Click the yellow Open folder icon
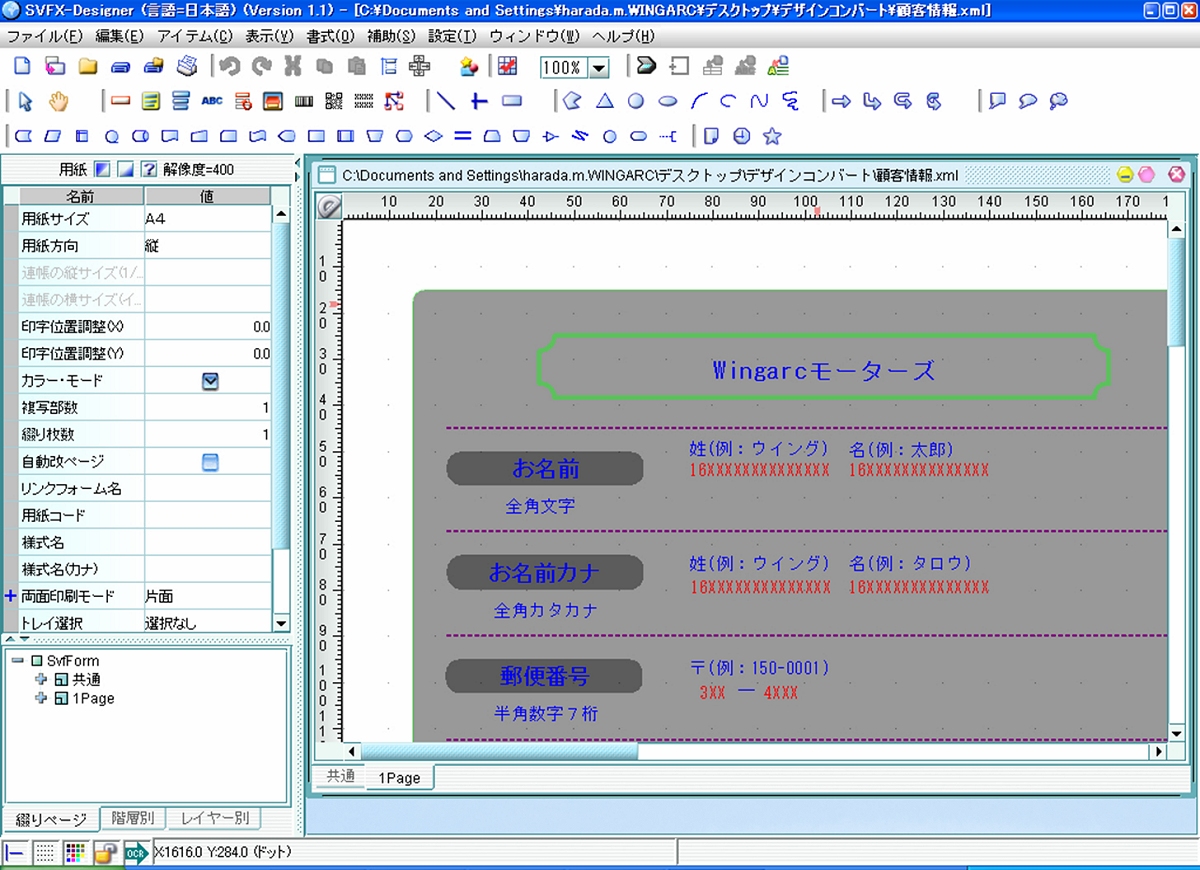 [x=88, y=67]
